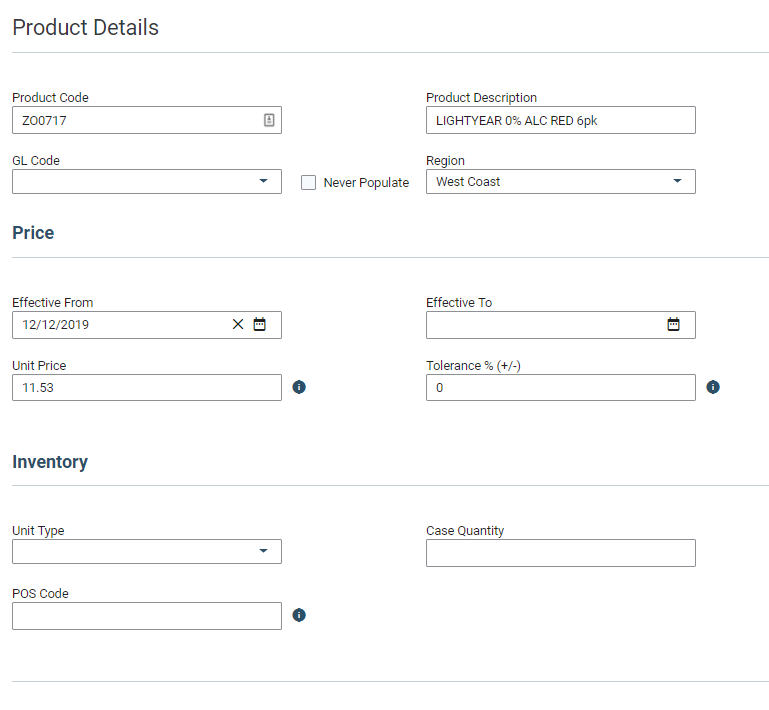769x710 pixels.
Task: Click the Tolerance % info icon
Action: pos(713,387)
